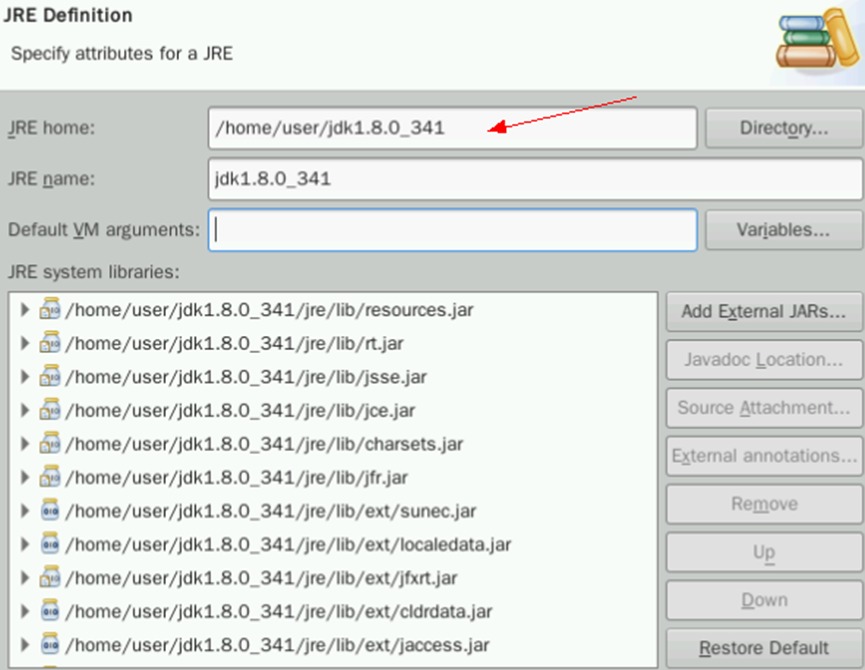Screen dimensions: 865x670
Task: Click the jsse.jar library icon
Action: (50, 377)
